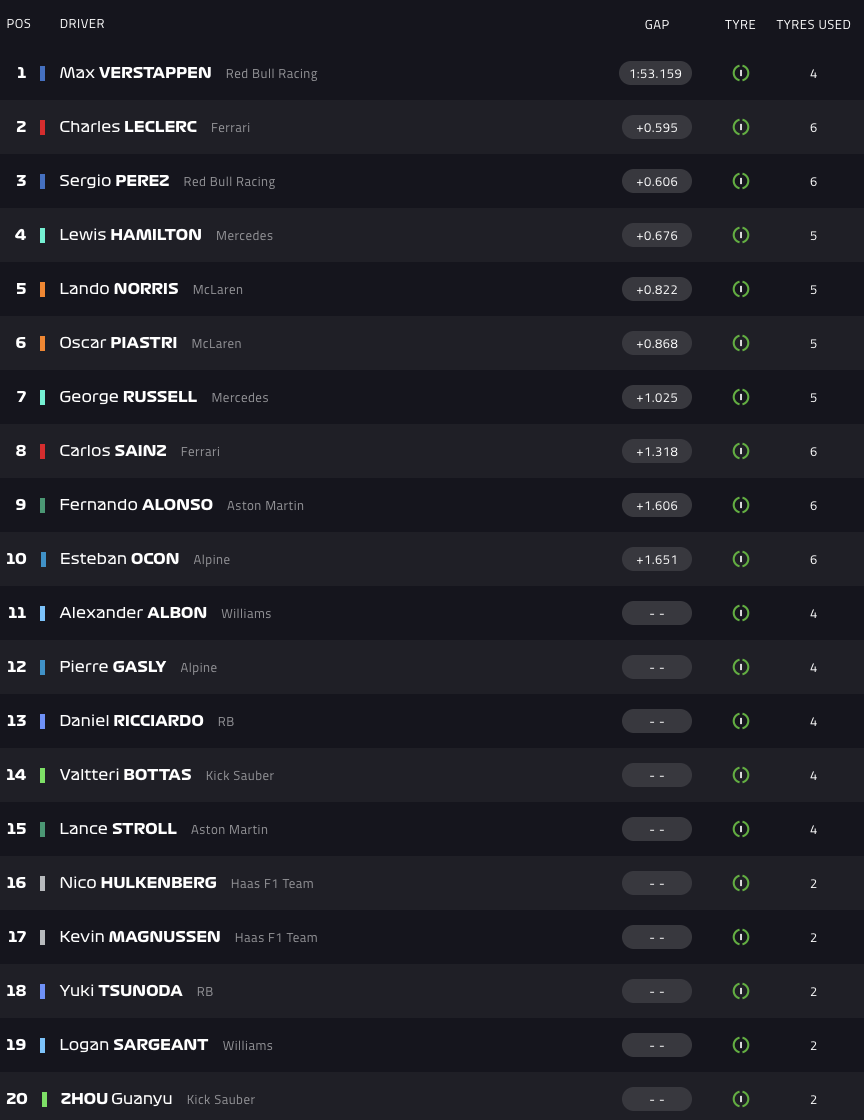
Task: Click the tyre icon in Verstappen's row
Action: 741,73
